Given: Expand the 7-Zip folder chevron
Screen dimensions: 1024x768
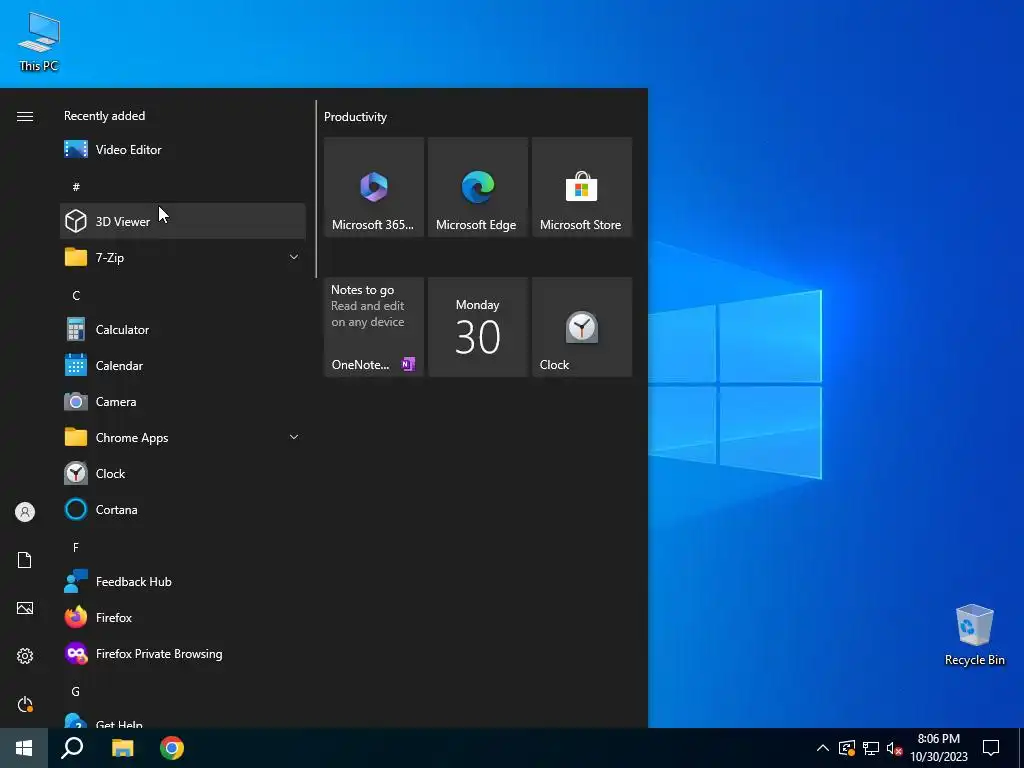Looking at the screenshot, I should [x=294, y=257].
